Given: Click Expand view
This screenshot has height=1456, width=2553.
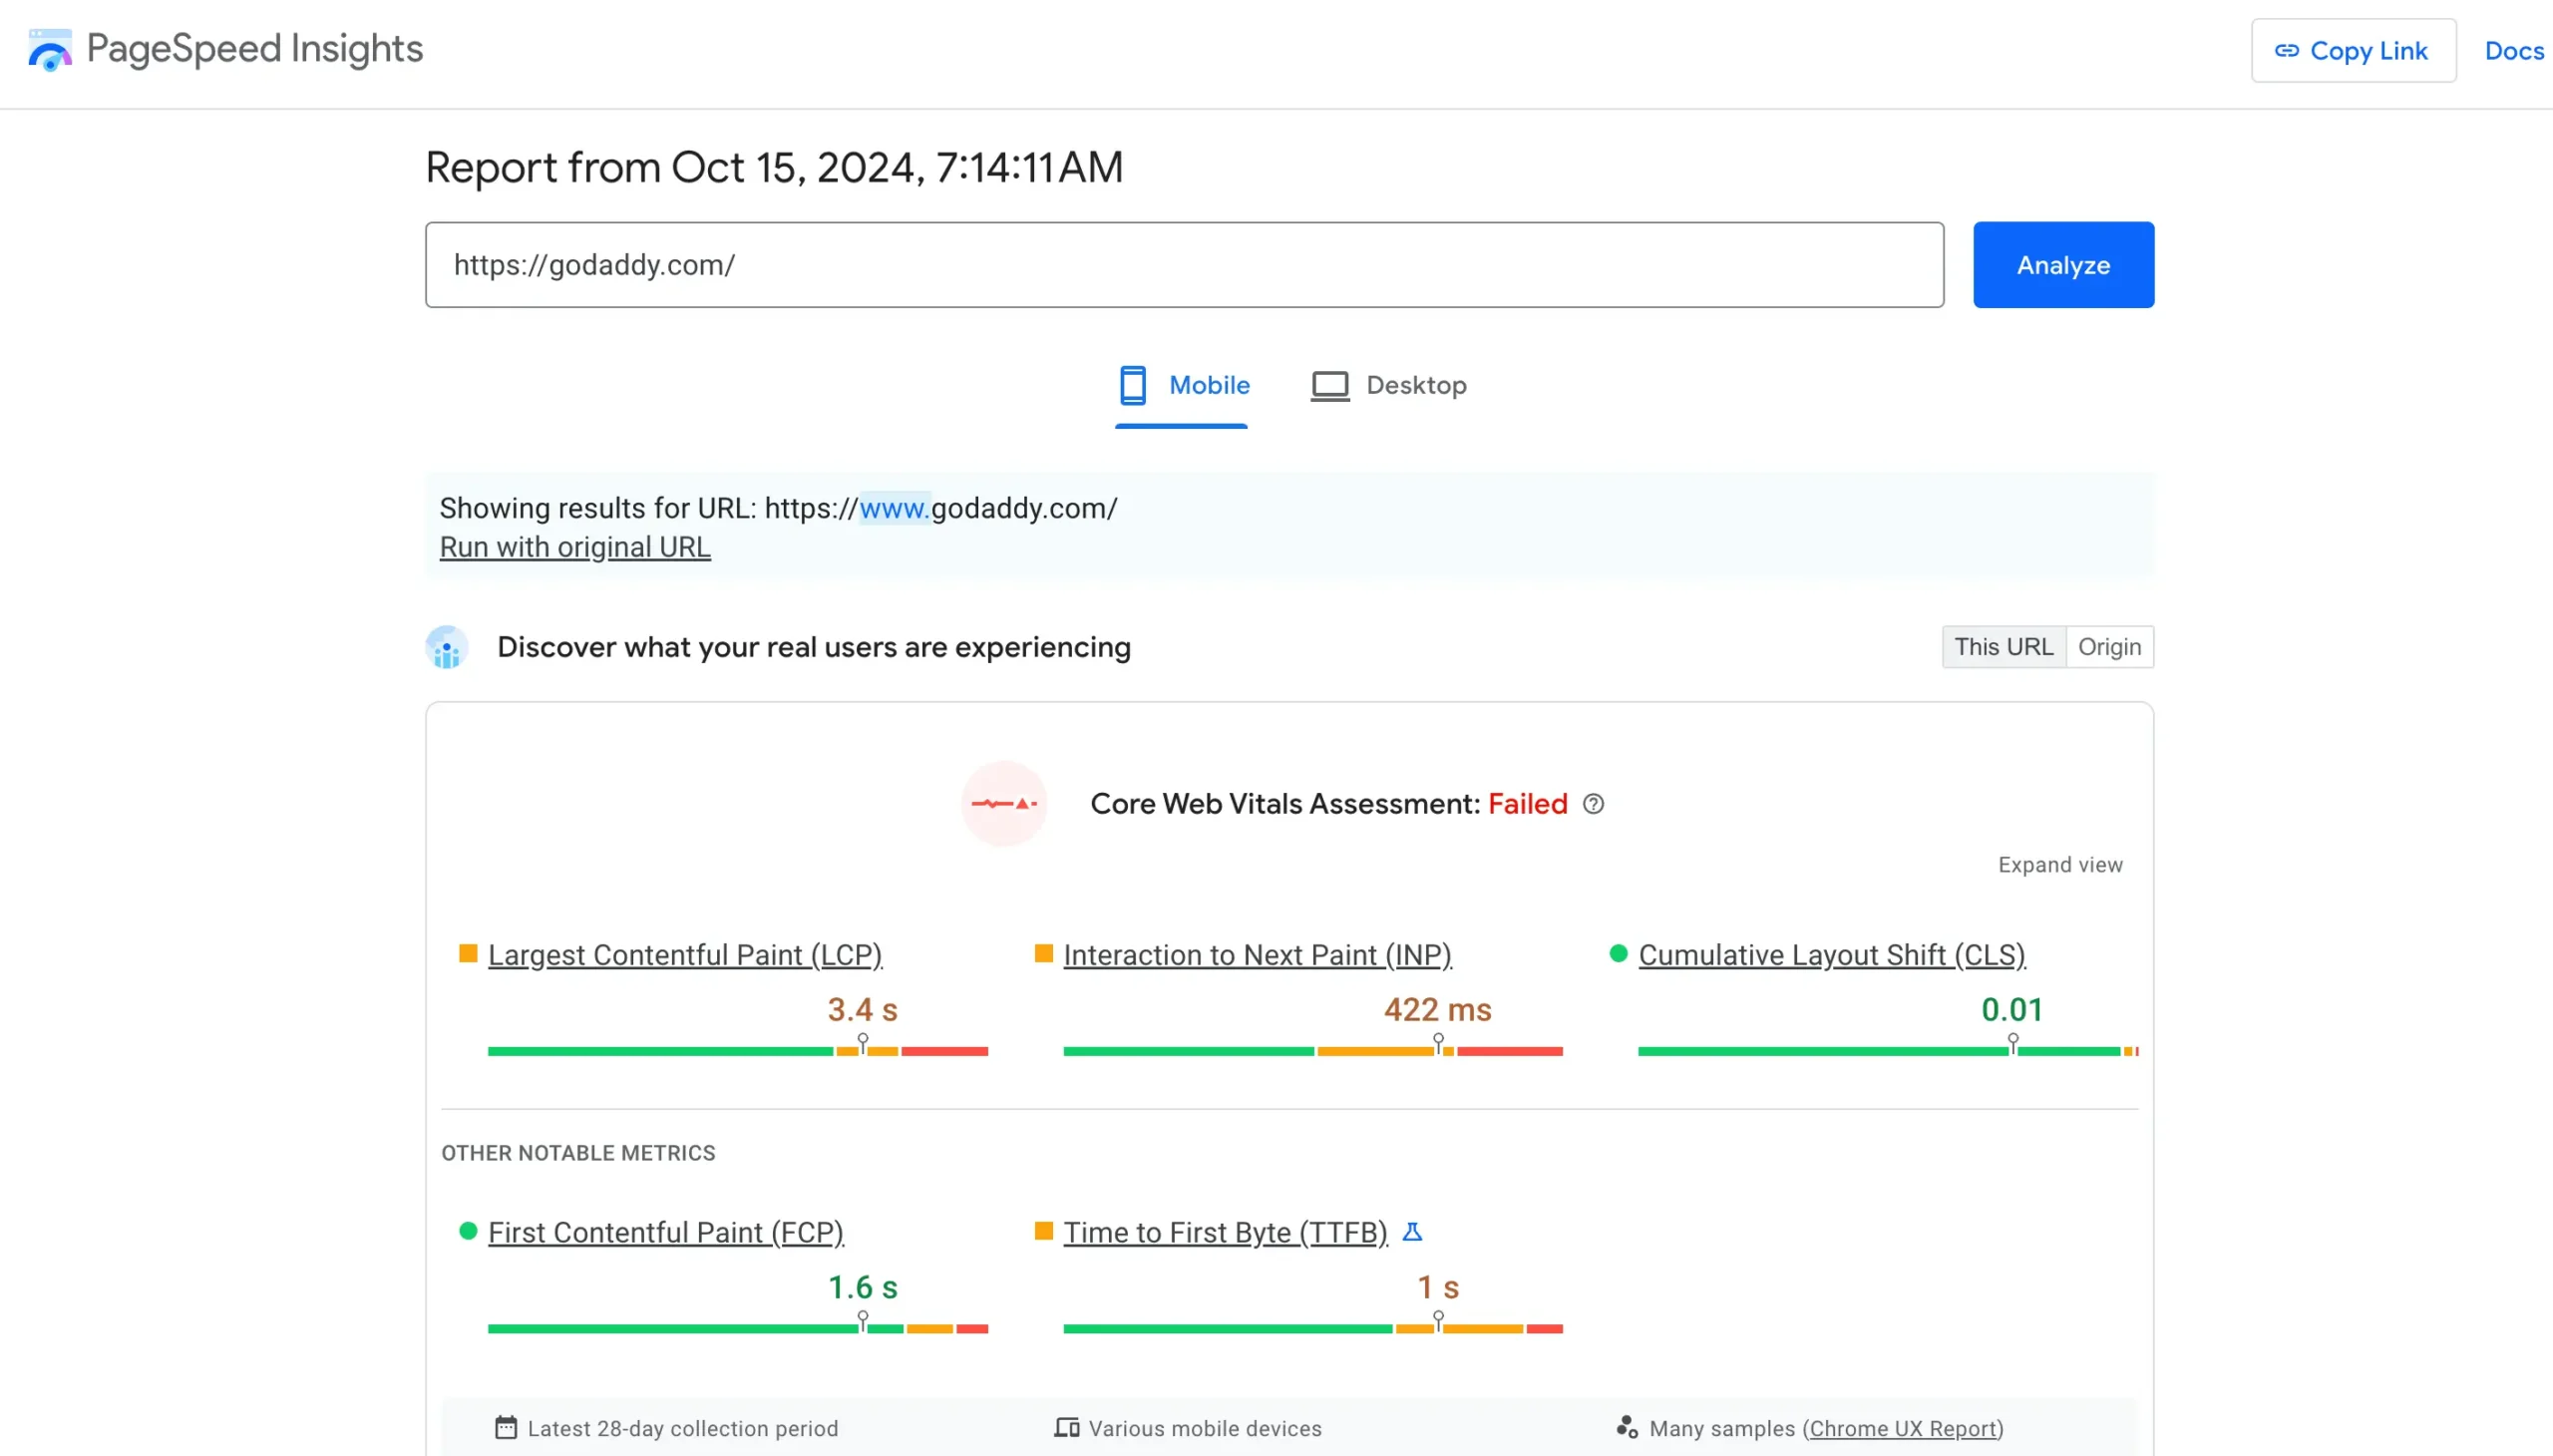Looking at the screenshot, I should click(2060, 865).
